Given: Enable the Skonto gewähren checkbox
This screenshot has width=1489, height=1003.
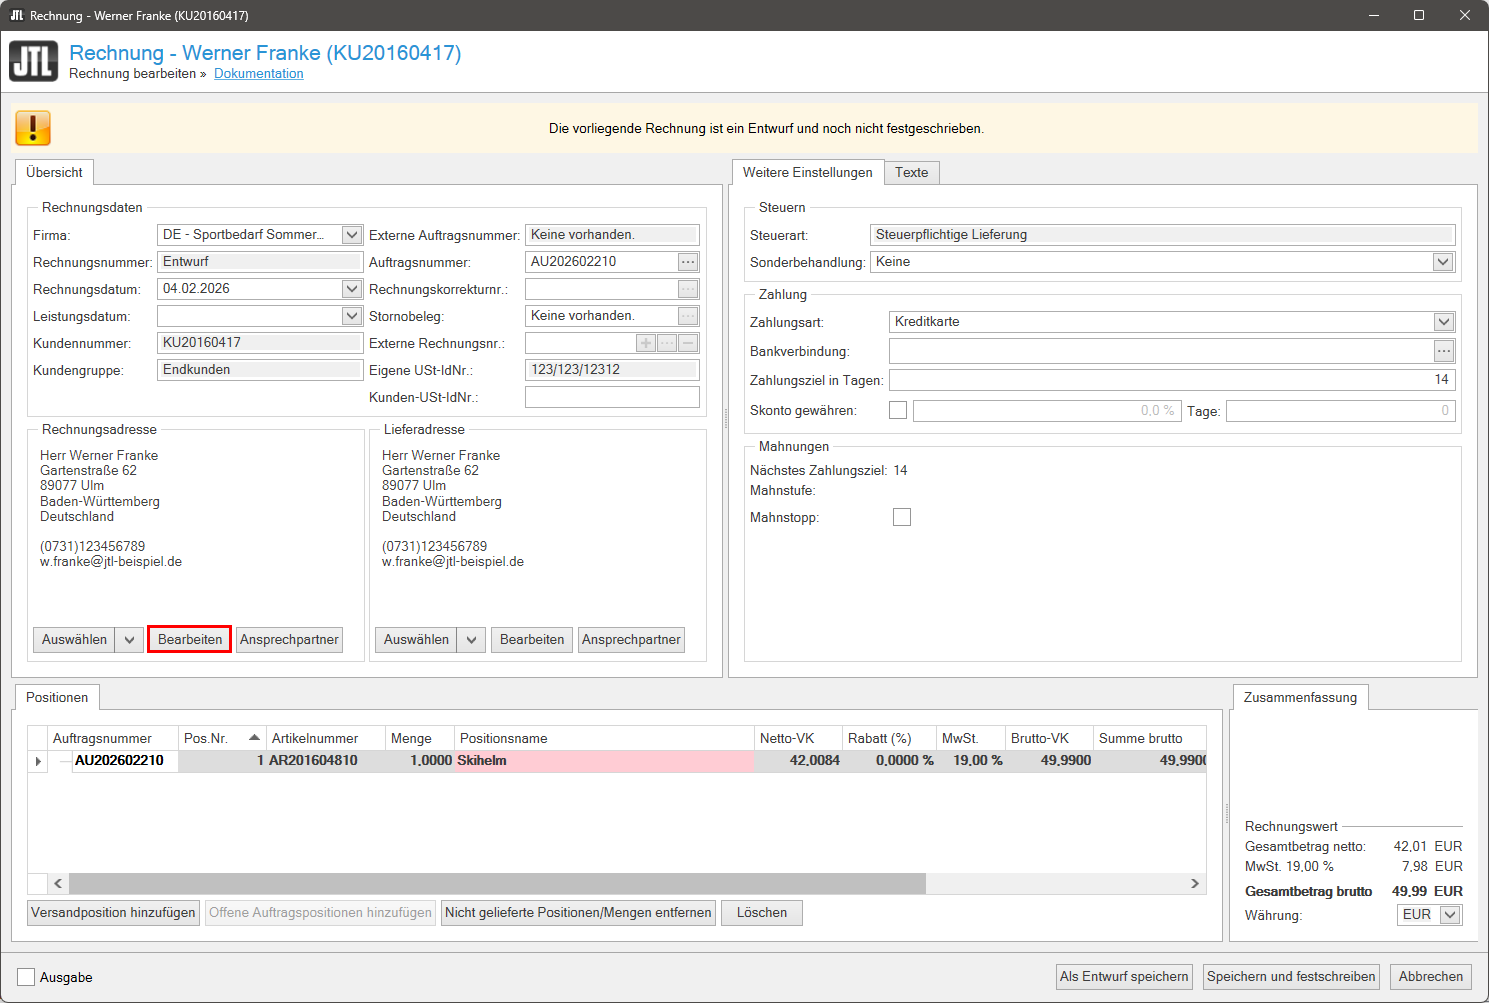Looking at the screenshot, I should pyautogui.click(x=898, y=410).
